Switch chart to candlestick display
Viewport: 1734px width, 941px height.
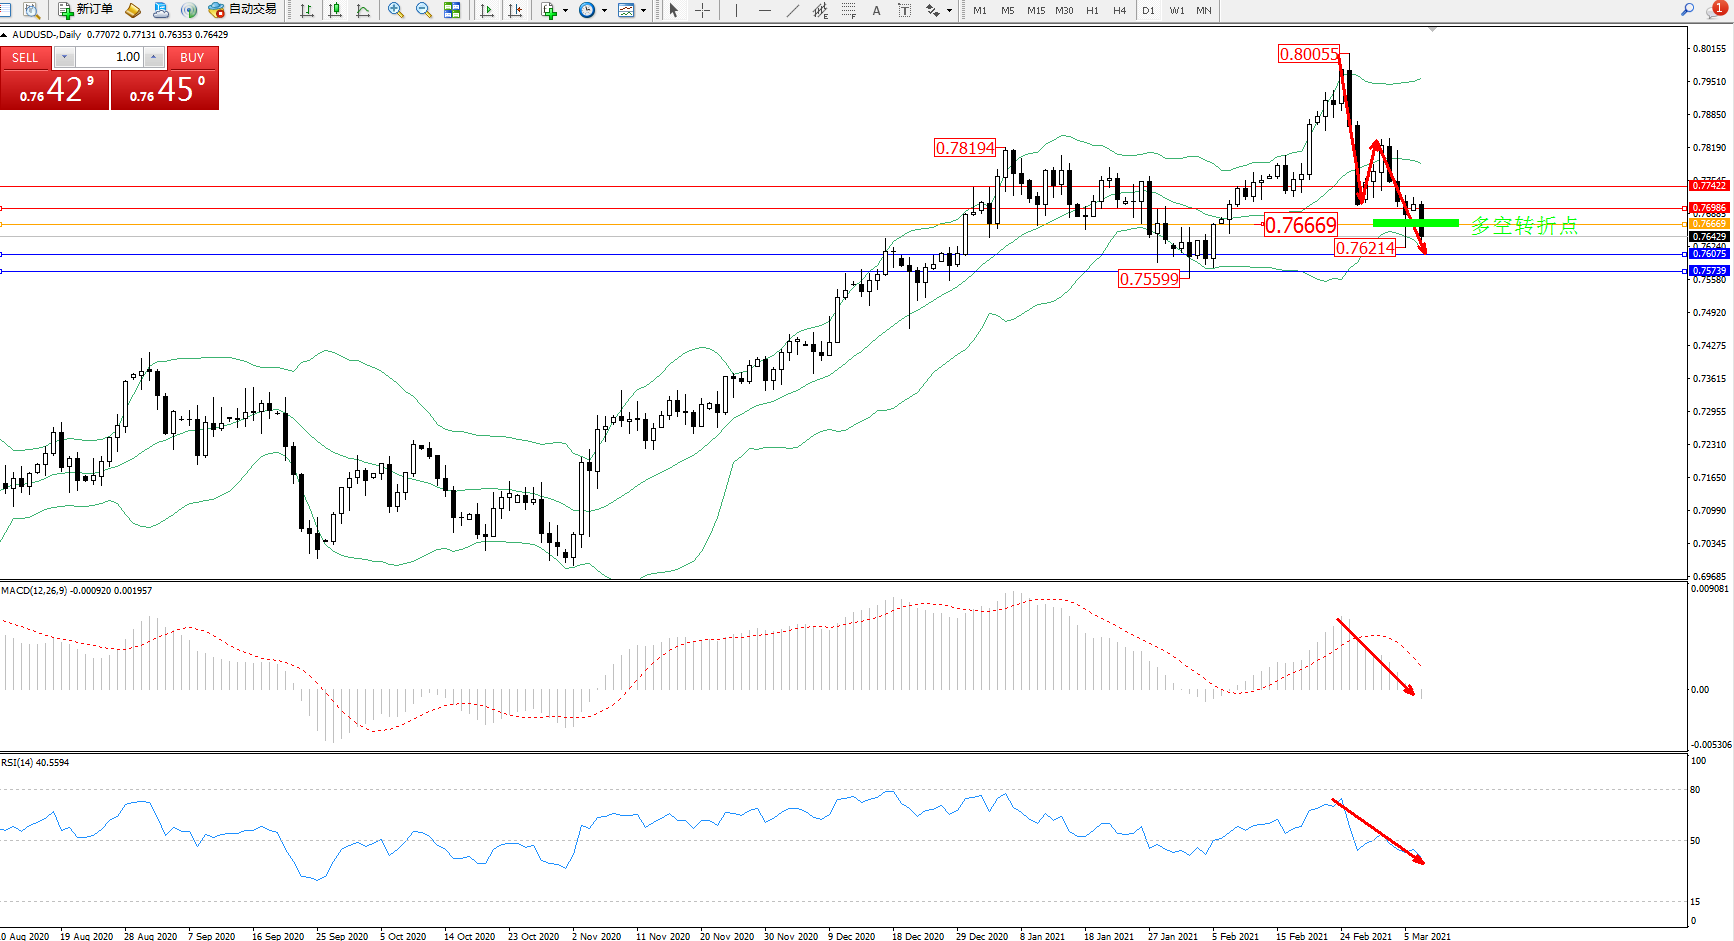pos(335,10)
